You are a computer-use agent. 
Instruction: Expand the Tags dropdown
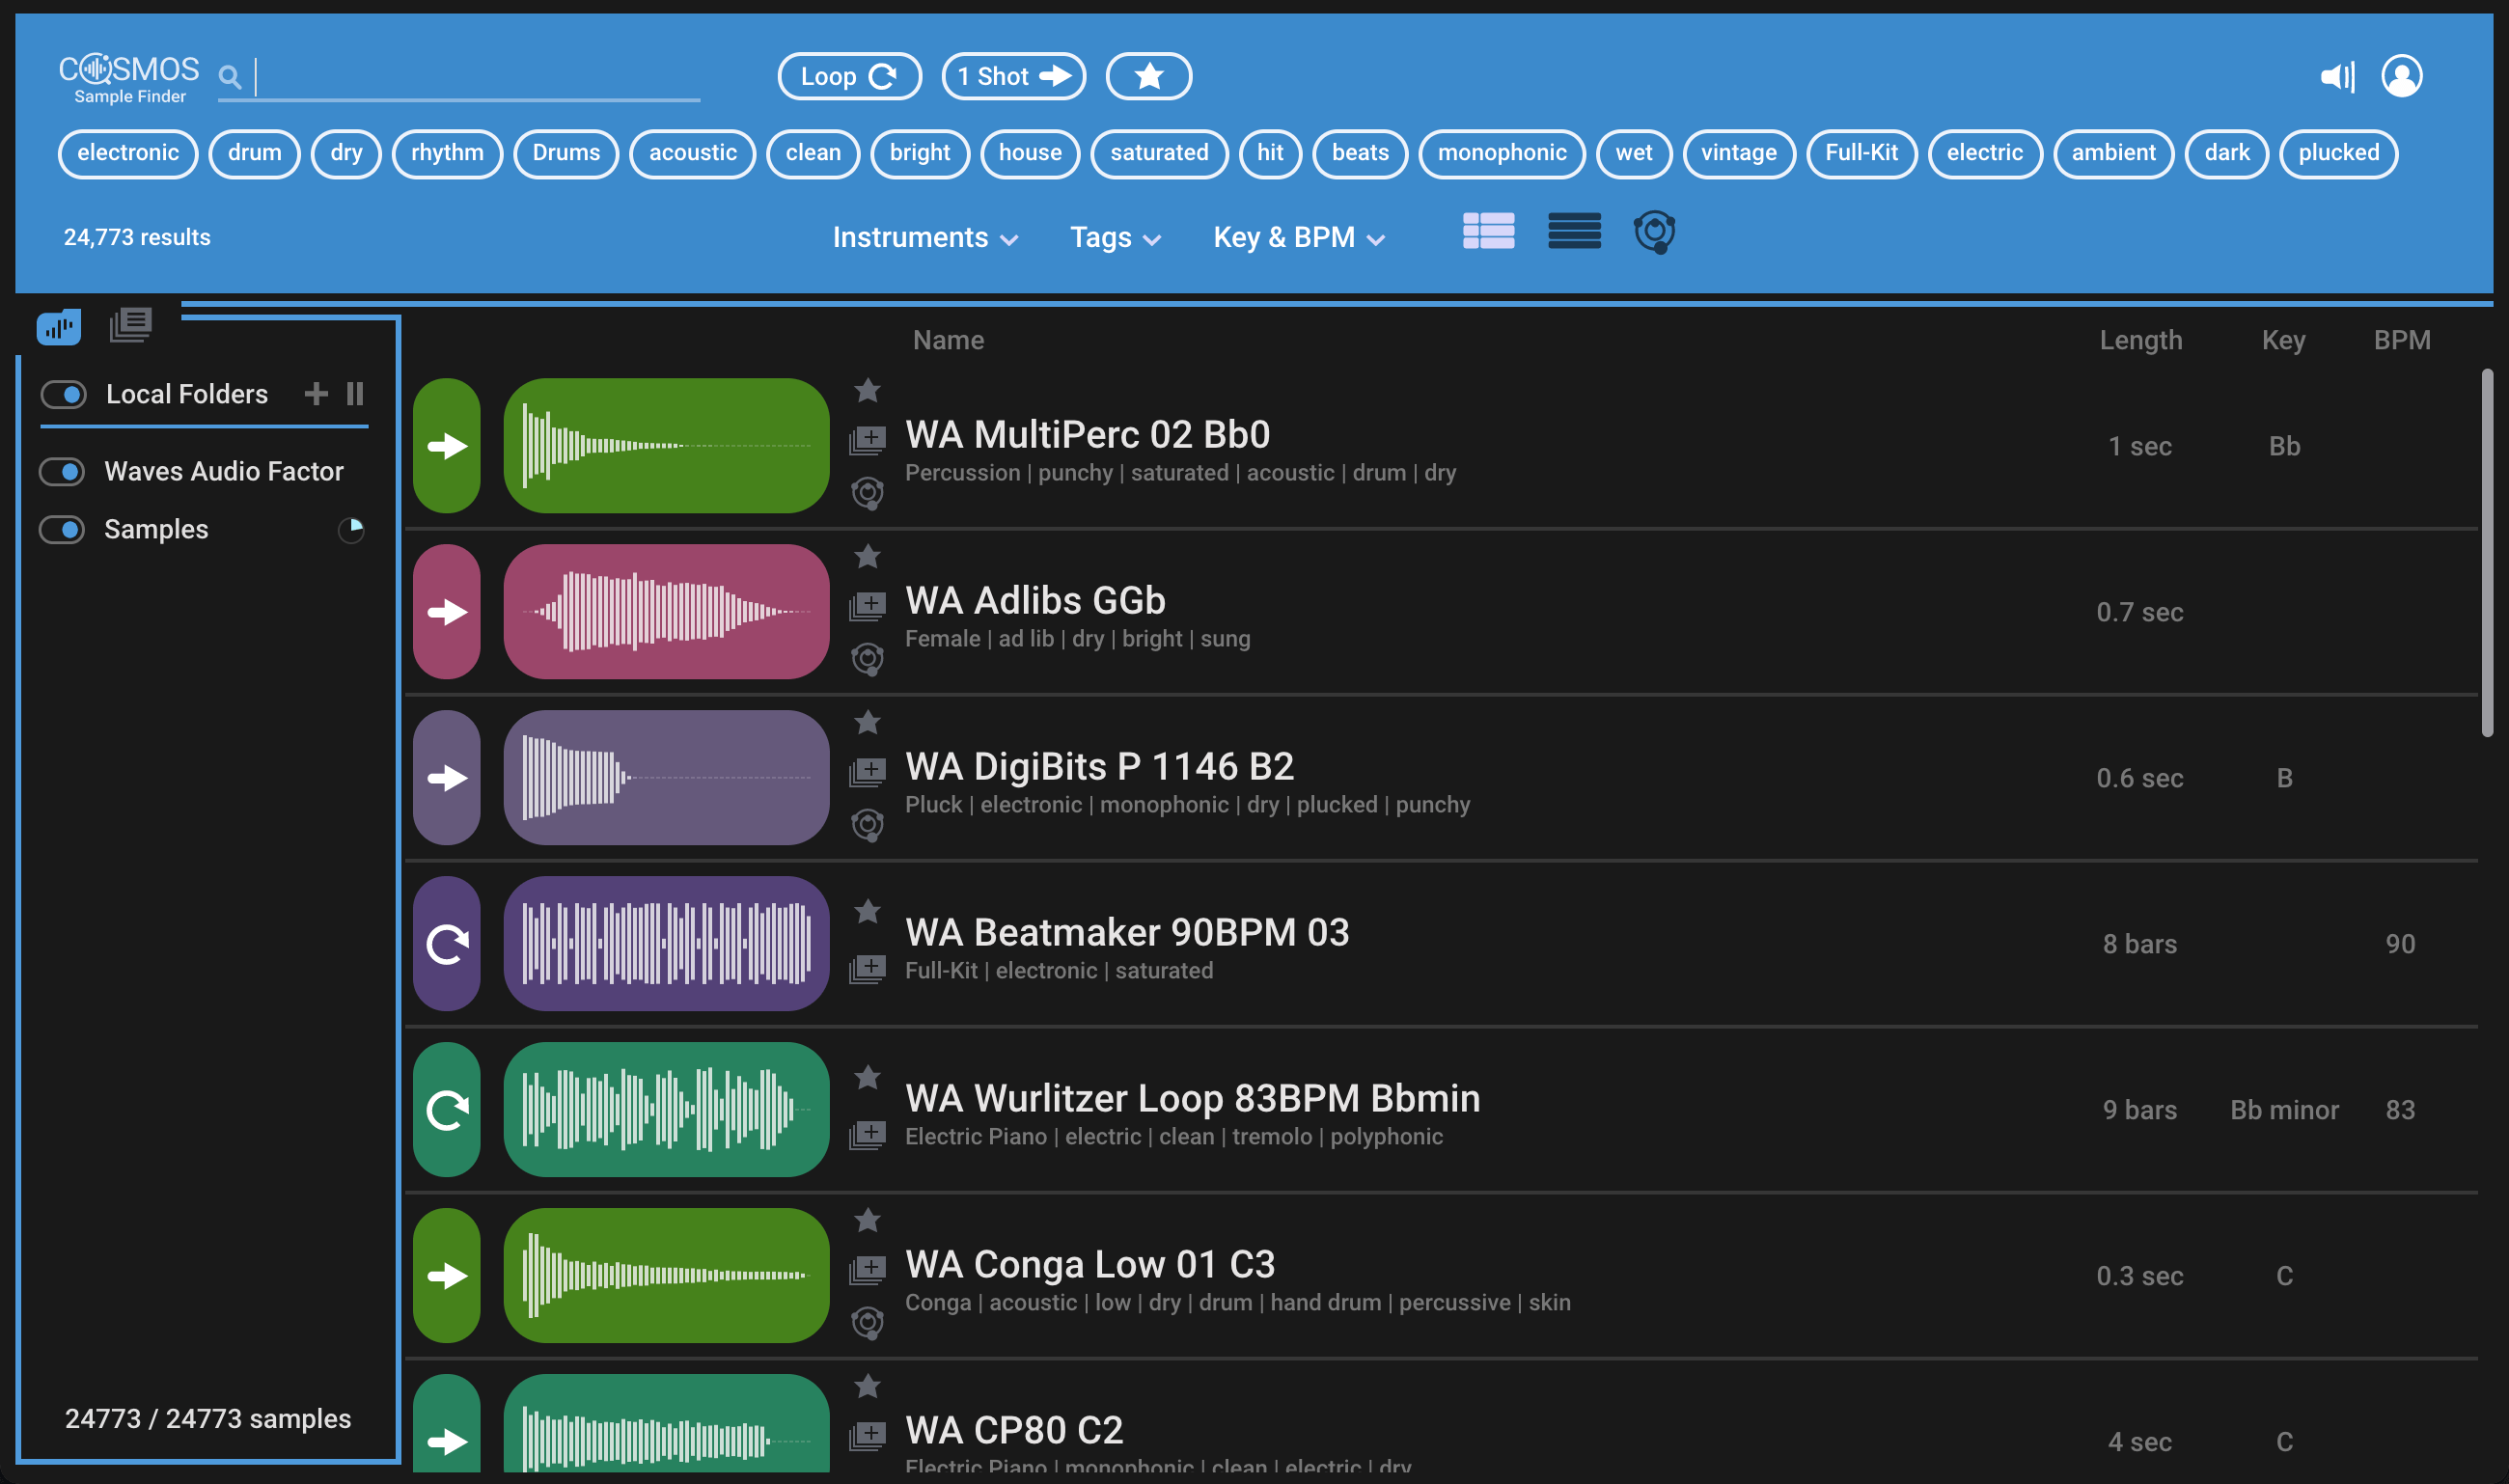click(x=1115, y=237)
